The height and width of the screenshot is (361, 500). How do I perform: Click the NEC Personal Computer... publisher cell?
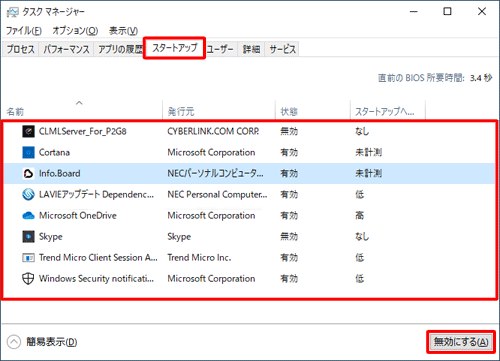coord(217,194)
